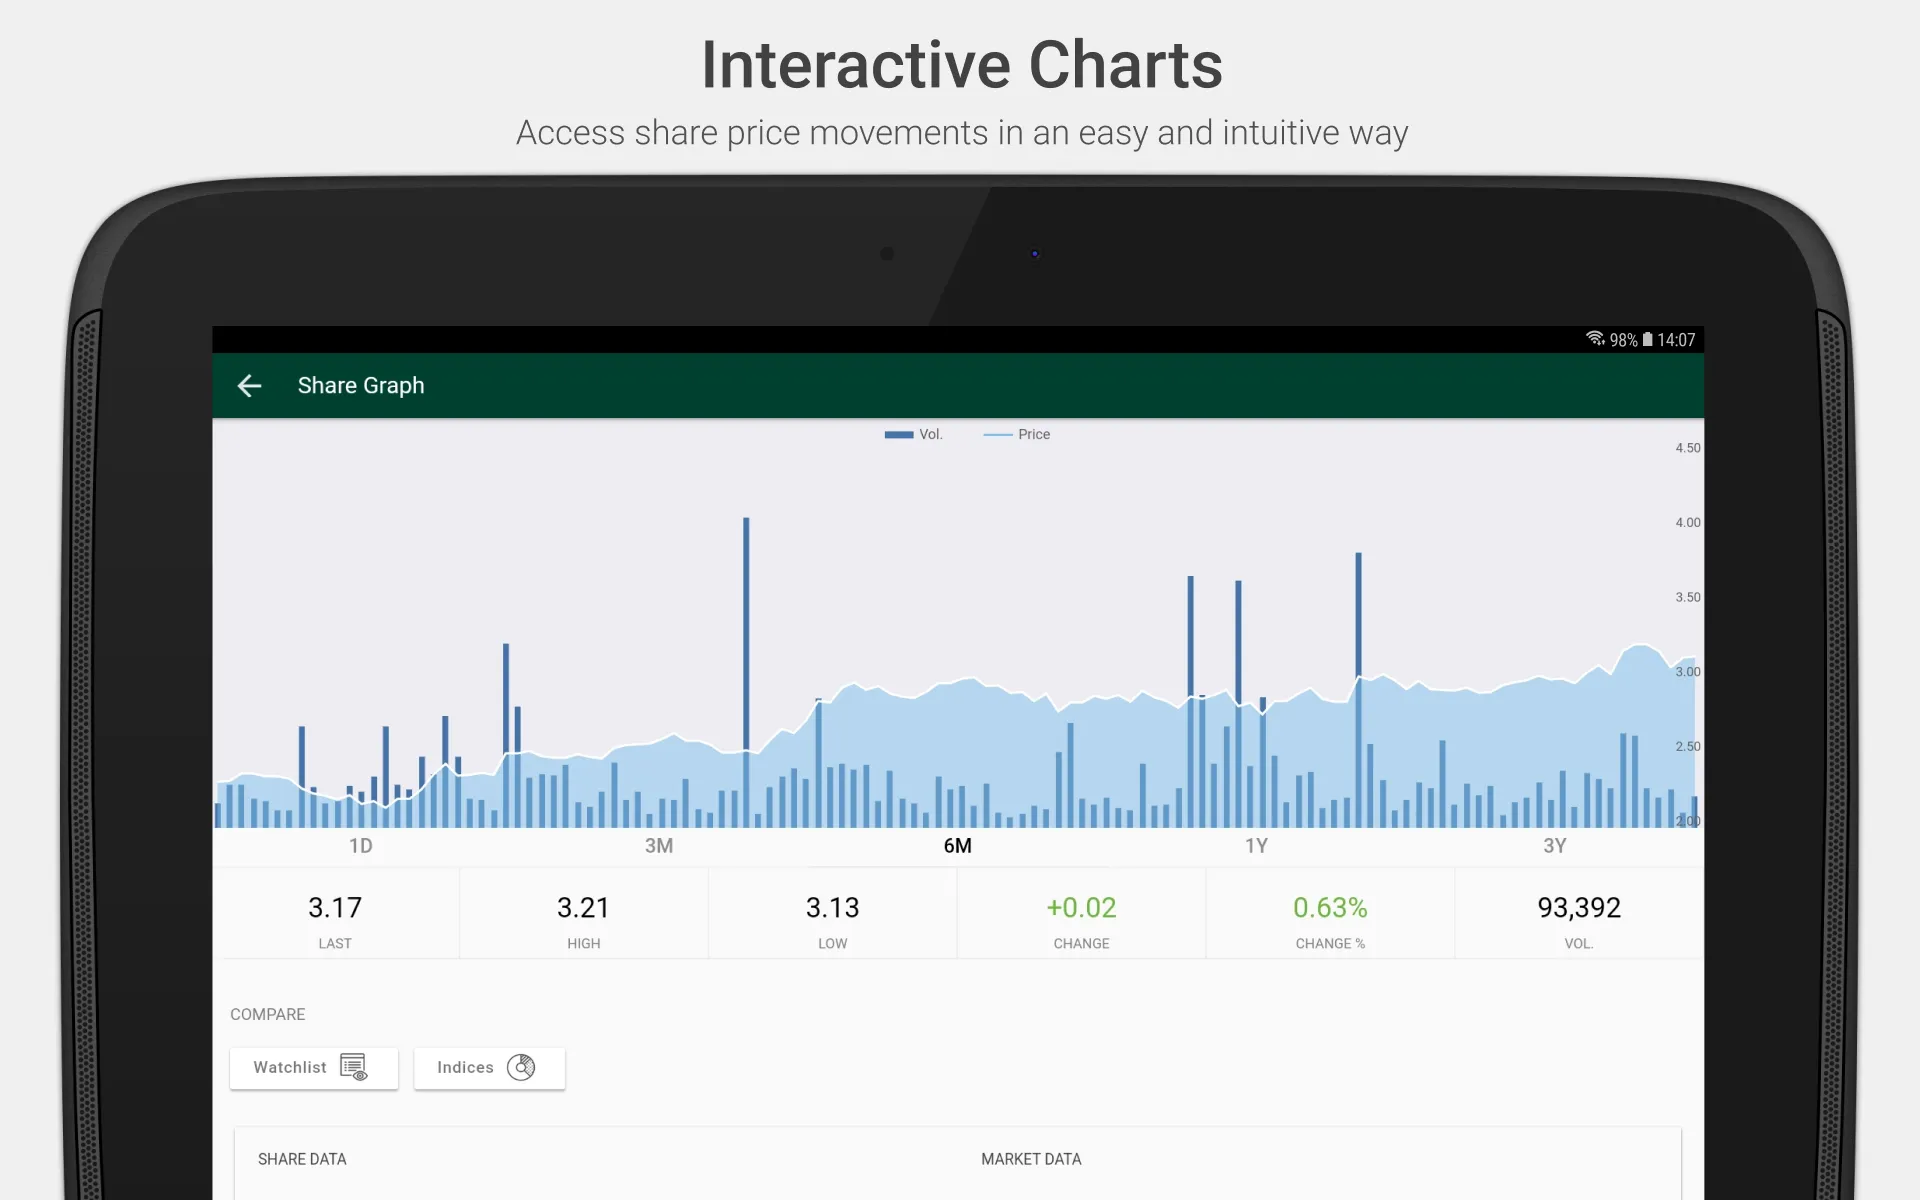This screenshot has width=1920, height=1200.
Task: Click the 98% battery percentage
Action: (1623, 340)
